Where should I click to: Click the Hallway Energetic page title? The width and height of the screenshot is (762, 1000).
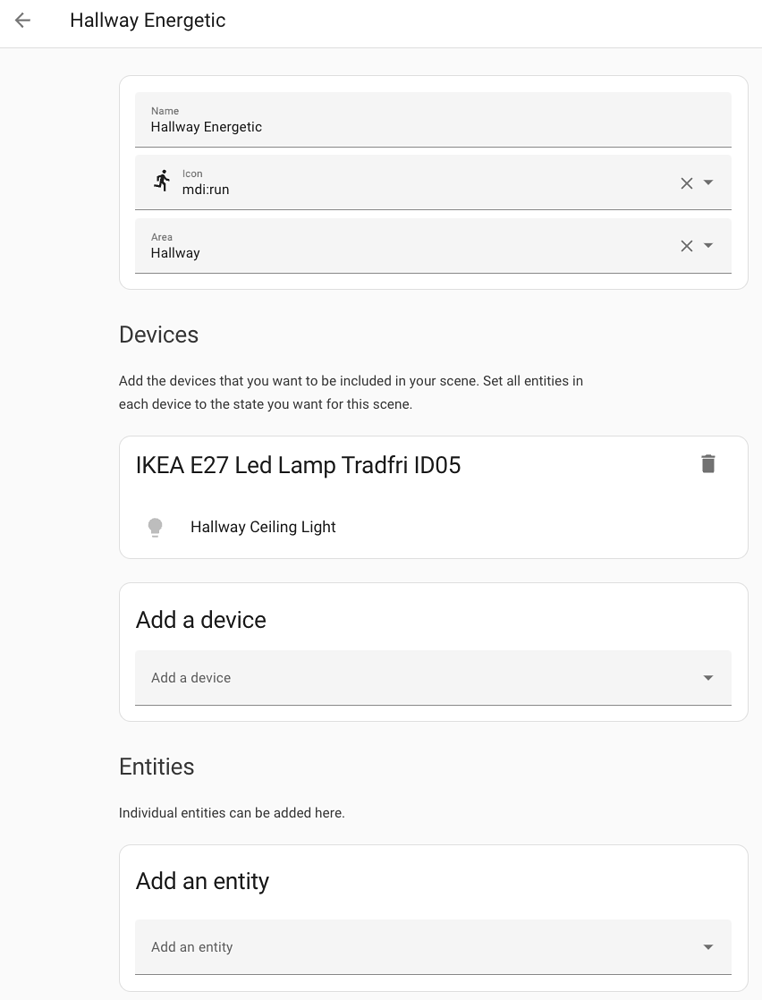pyautogui.click(x=148, y=20)
